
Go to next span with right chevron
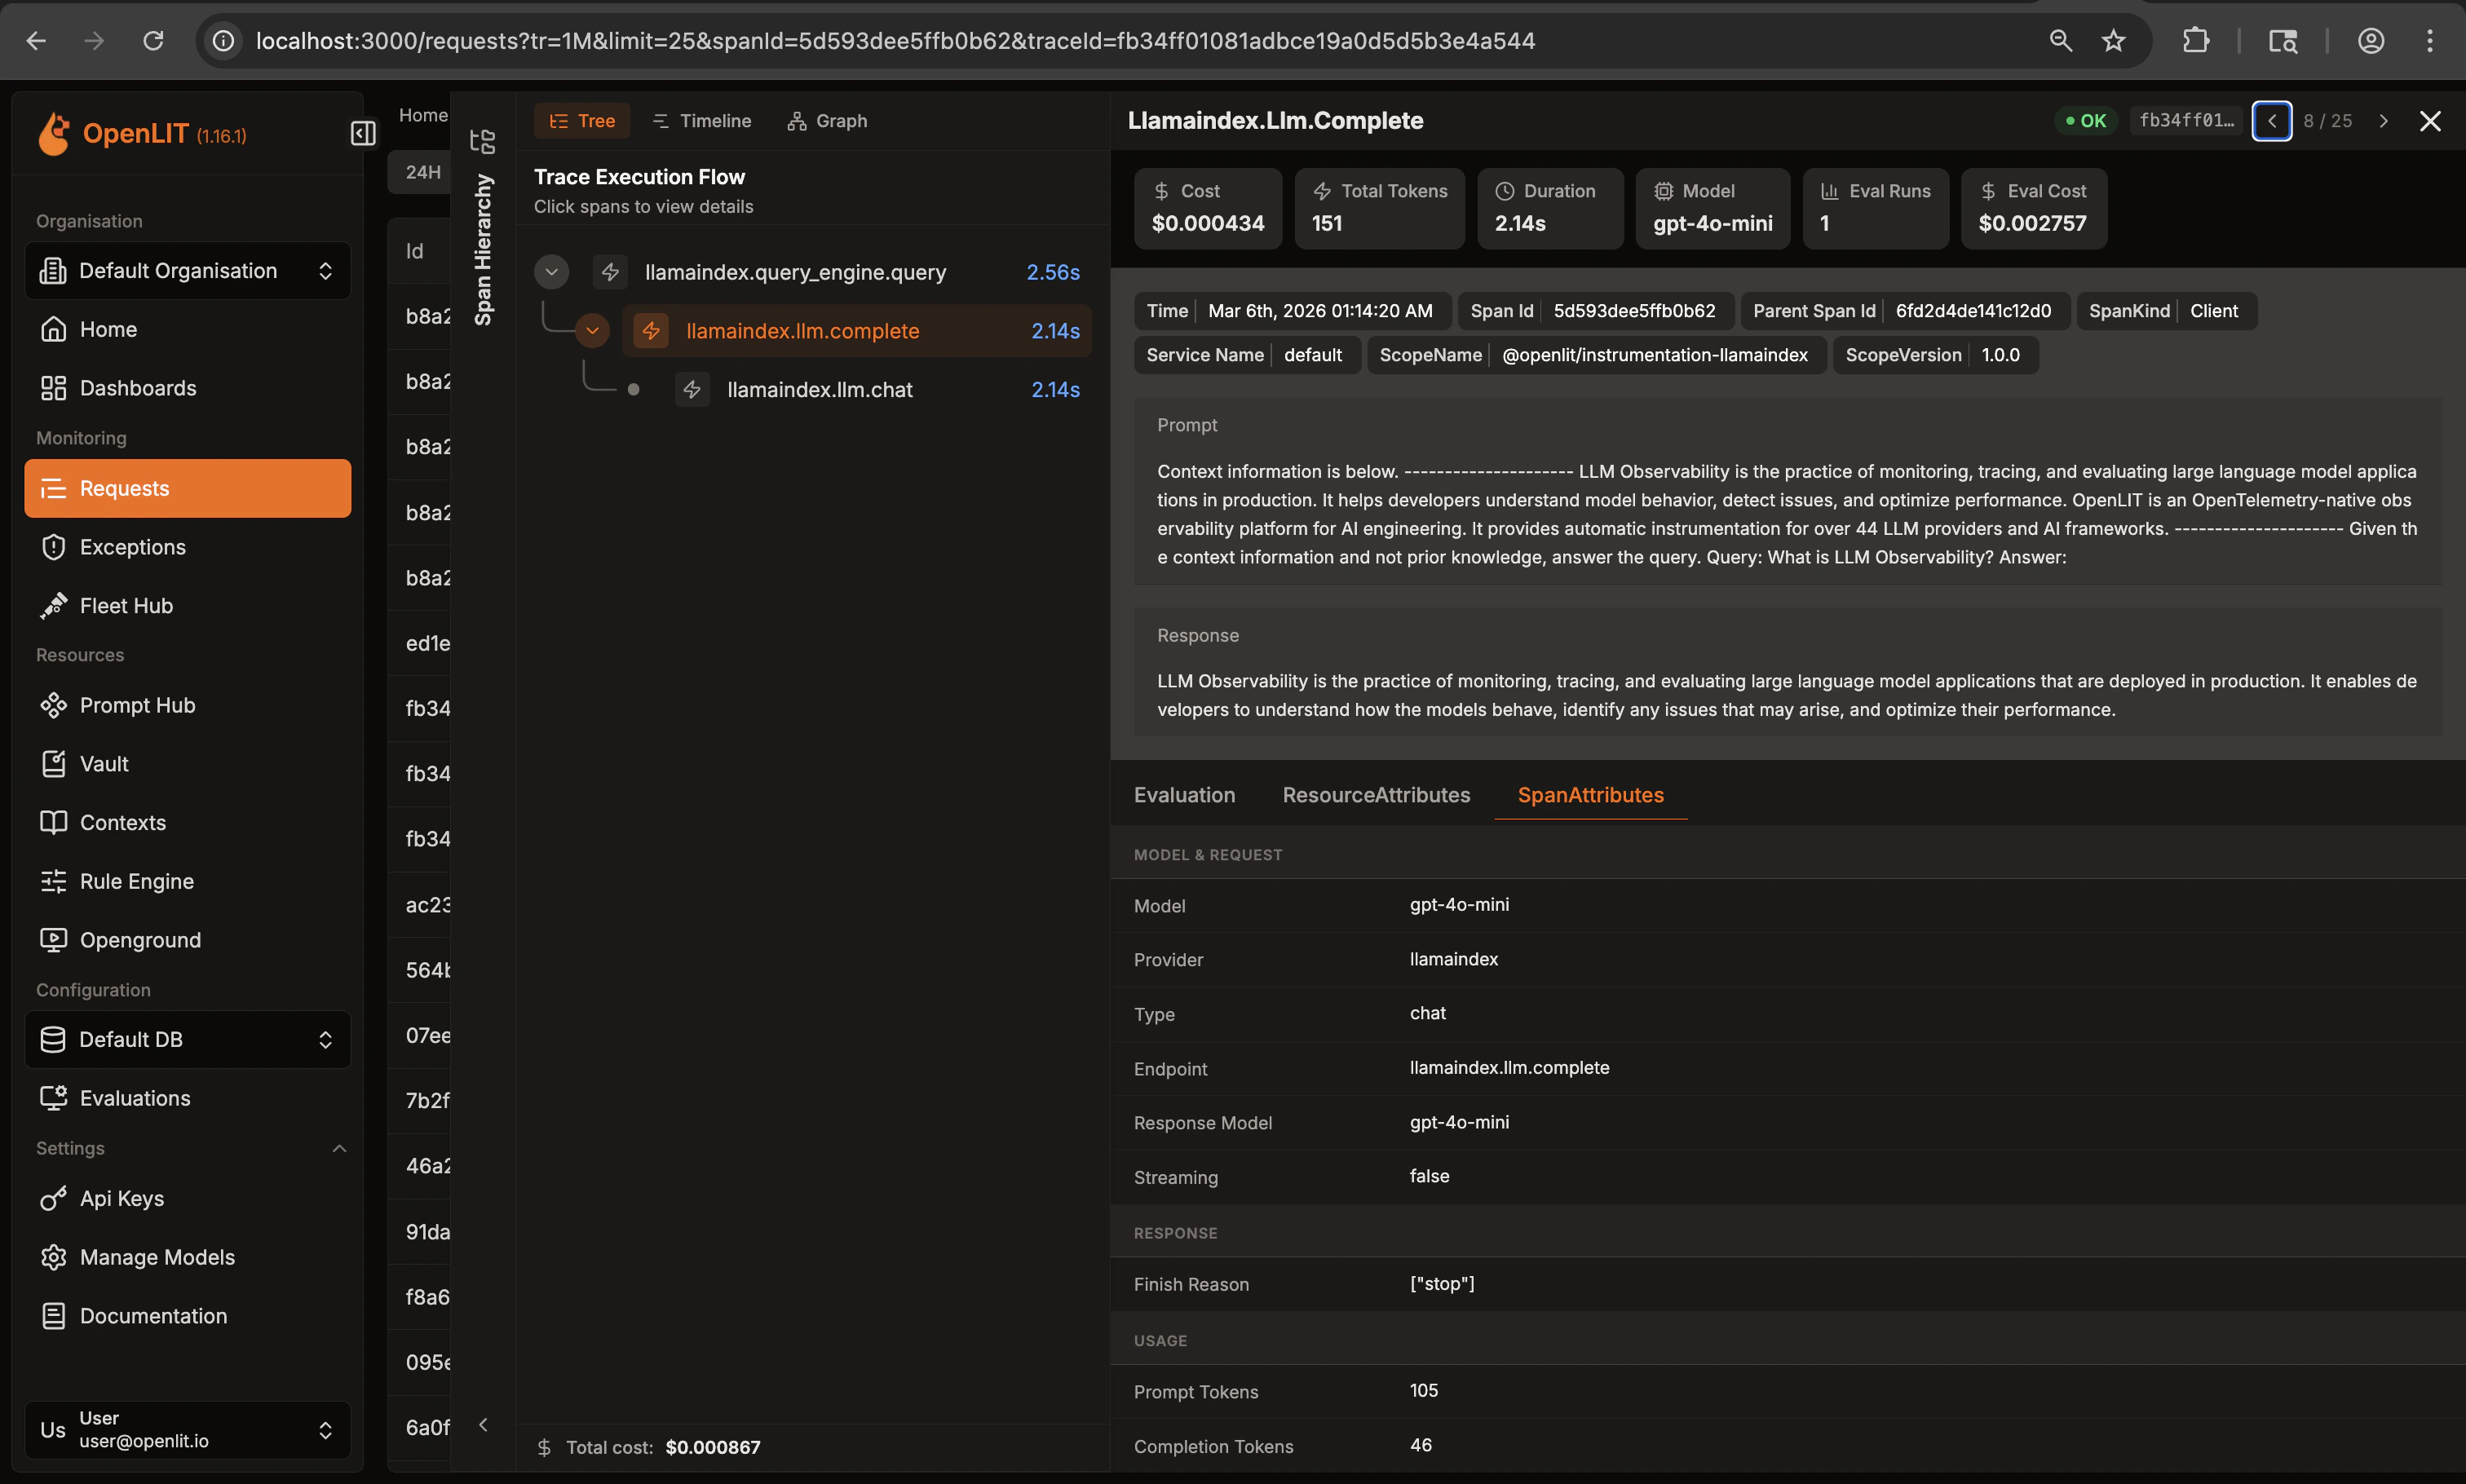tap(2383, 121)
